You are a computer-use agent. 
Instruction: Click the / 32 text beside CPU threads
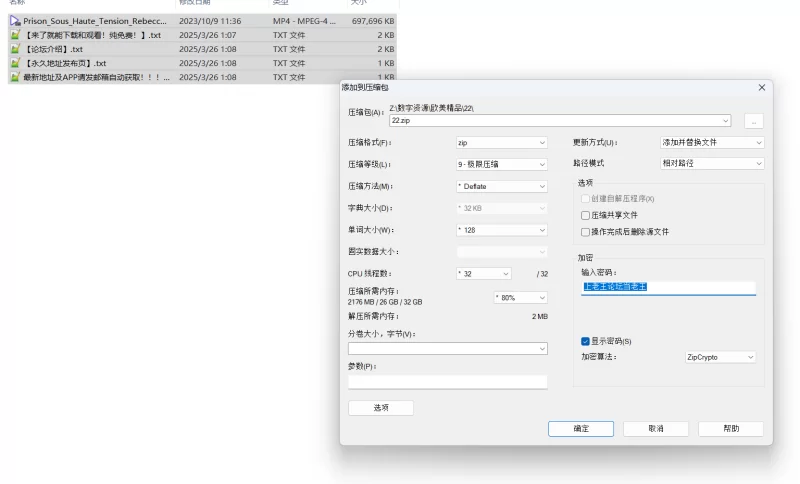[x=542, y=274]
